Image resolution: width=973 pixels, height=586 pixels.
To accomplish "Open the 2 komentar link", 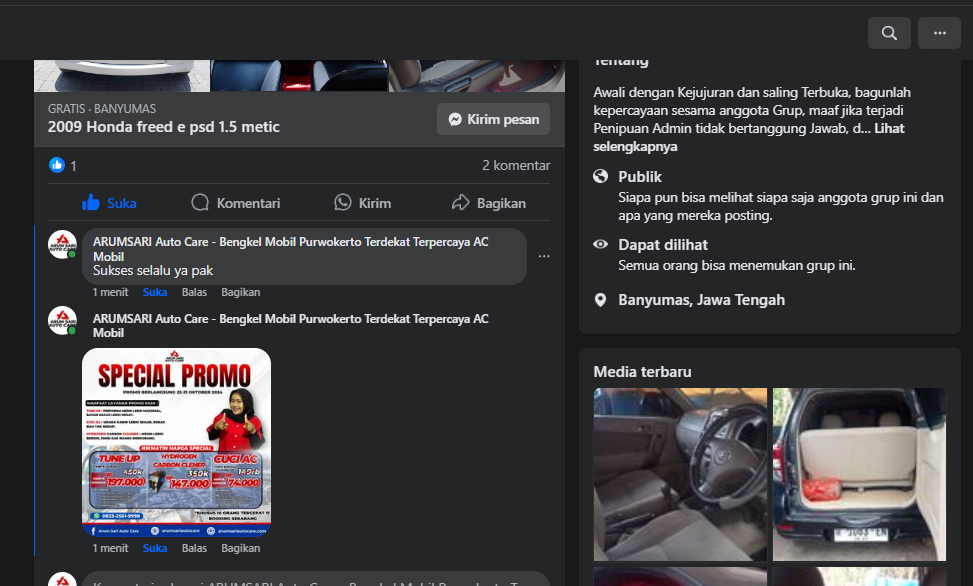I will pos(516,166).
